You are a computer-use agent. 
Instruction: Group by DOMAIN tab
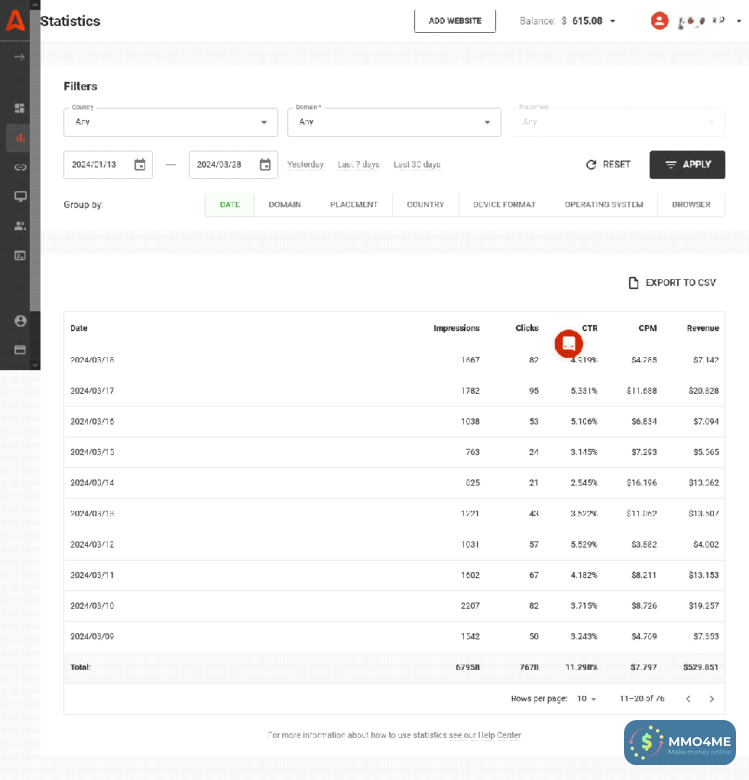click(x=284, y=204)
